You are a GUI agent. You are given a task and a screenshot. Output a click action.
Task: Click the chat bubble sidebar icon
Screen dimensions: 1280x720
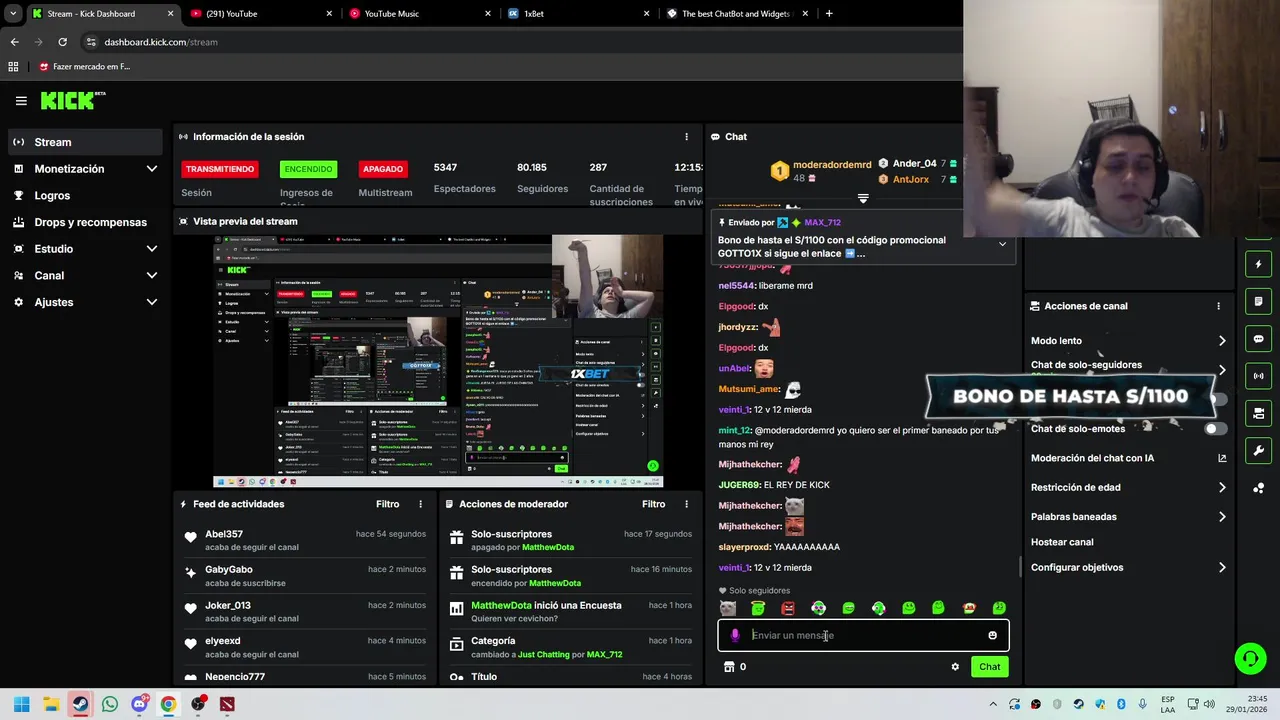1258,339
